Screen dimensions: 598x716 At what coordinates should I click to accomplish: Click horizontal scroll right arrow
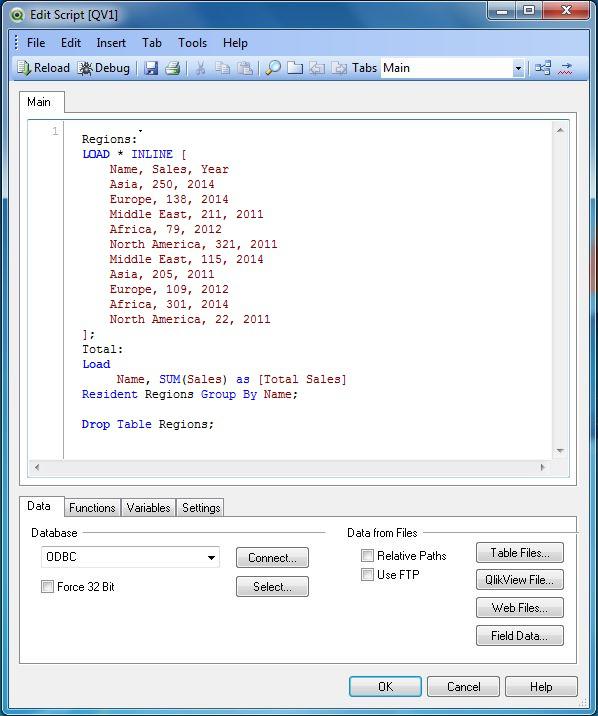pos(543,467)
